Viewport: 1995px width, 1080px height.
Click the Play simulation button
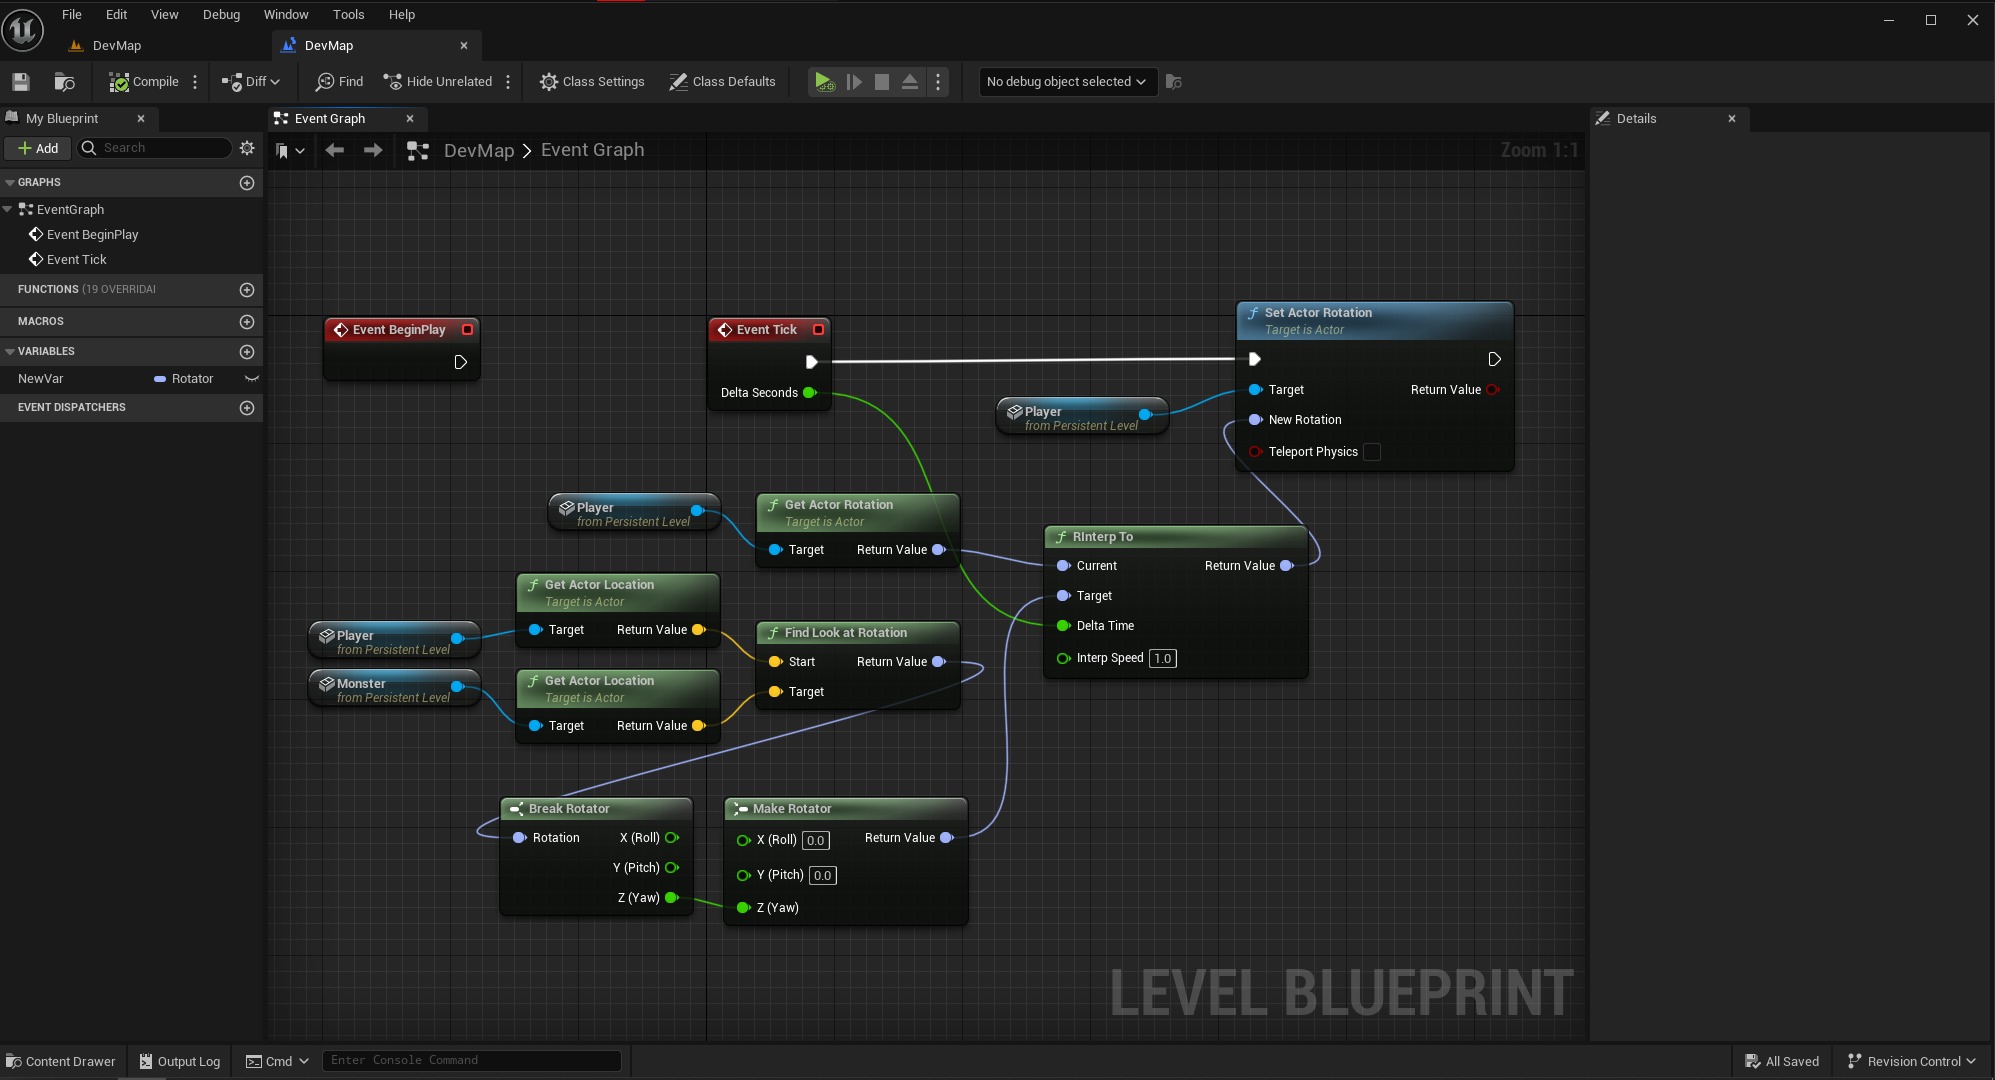click(x=823, y=82)
